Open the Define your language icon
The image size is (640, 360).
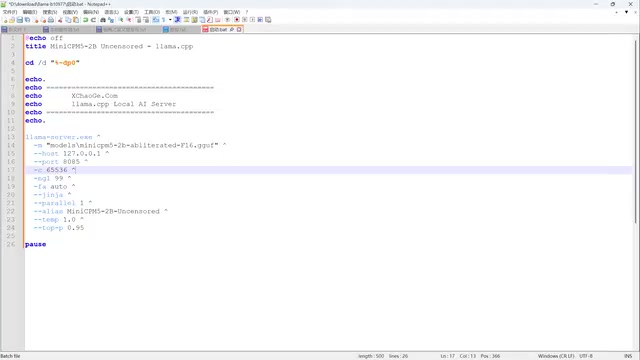(x=186, y=20)
